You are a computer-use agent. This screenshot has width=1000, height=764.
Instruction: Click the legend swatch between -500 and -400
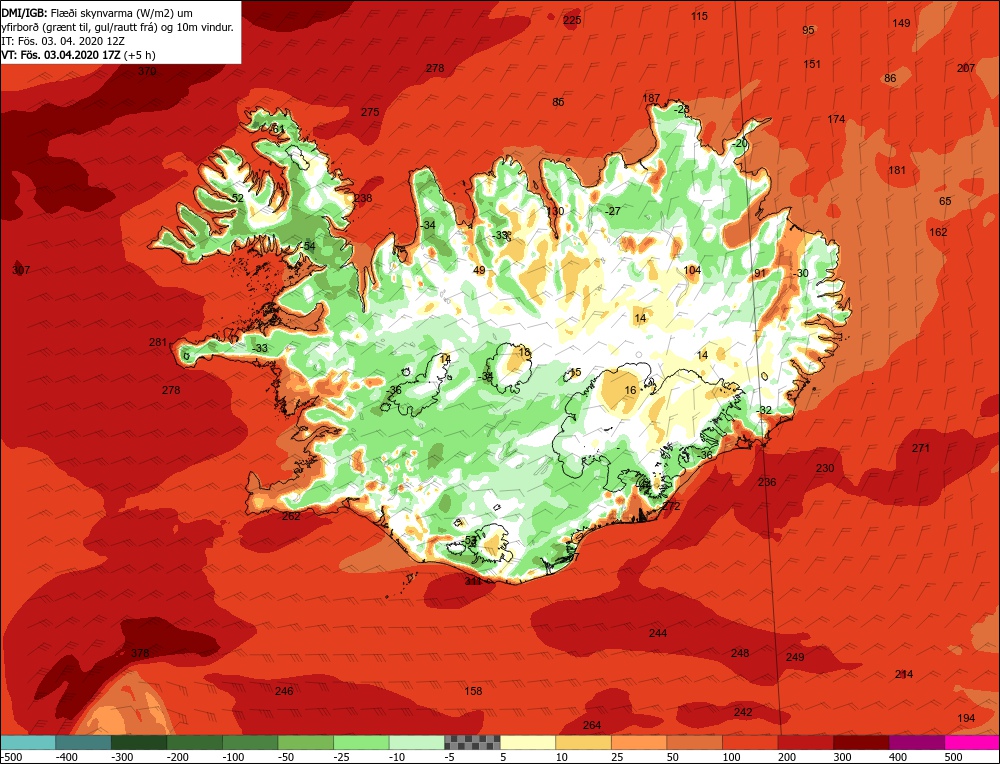click(28, 742)
